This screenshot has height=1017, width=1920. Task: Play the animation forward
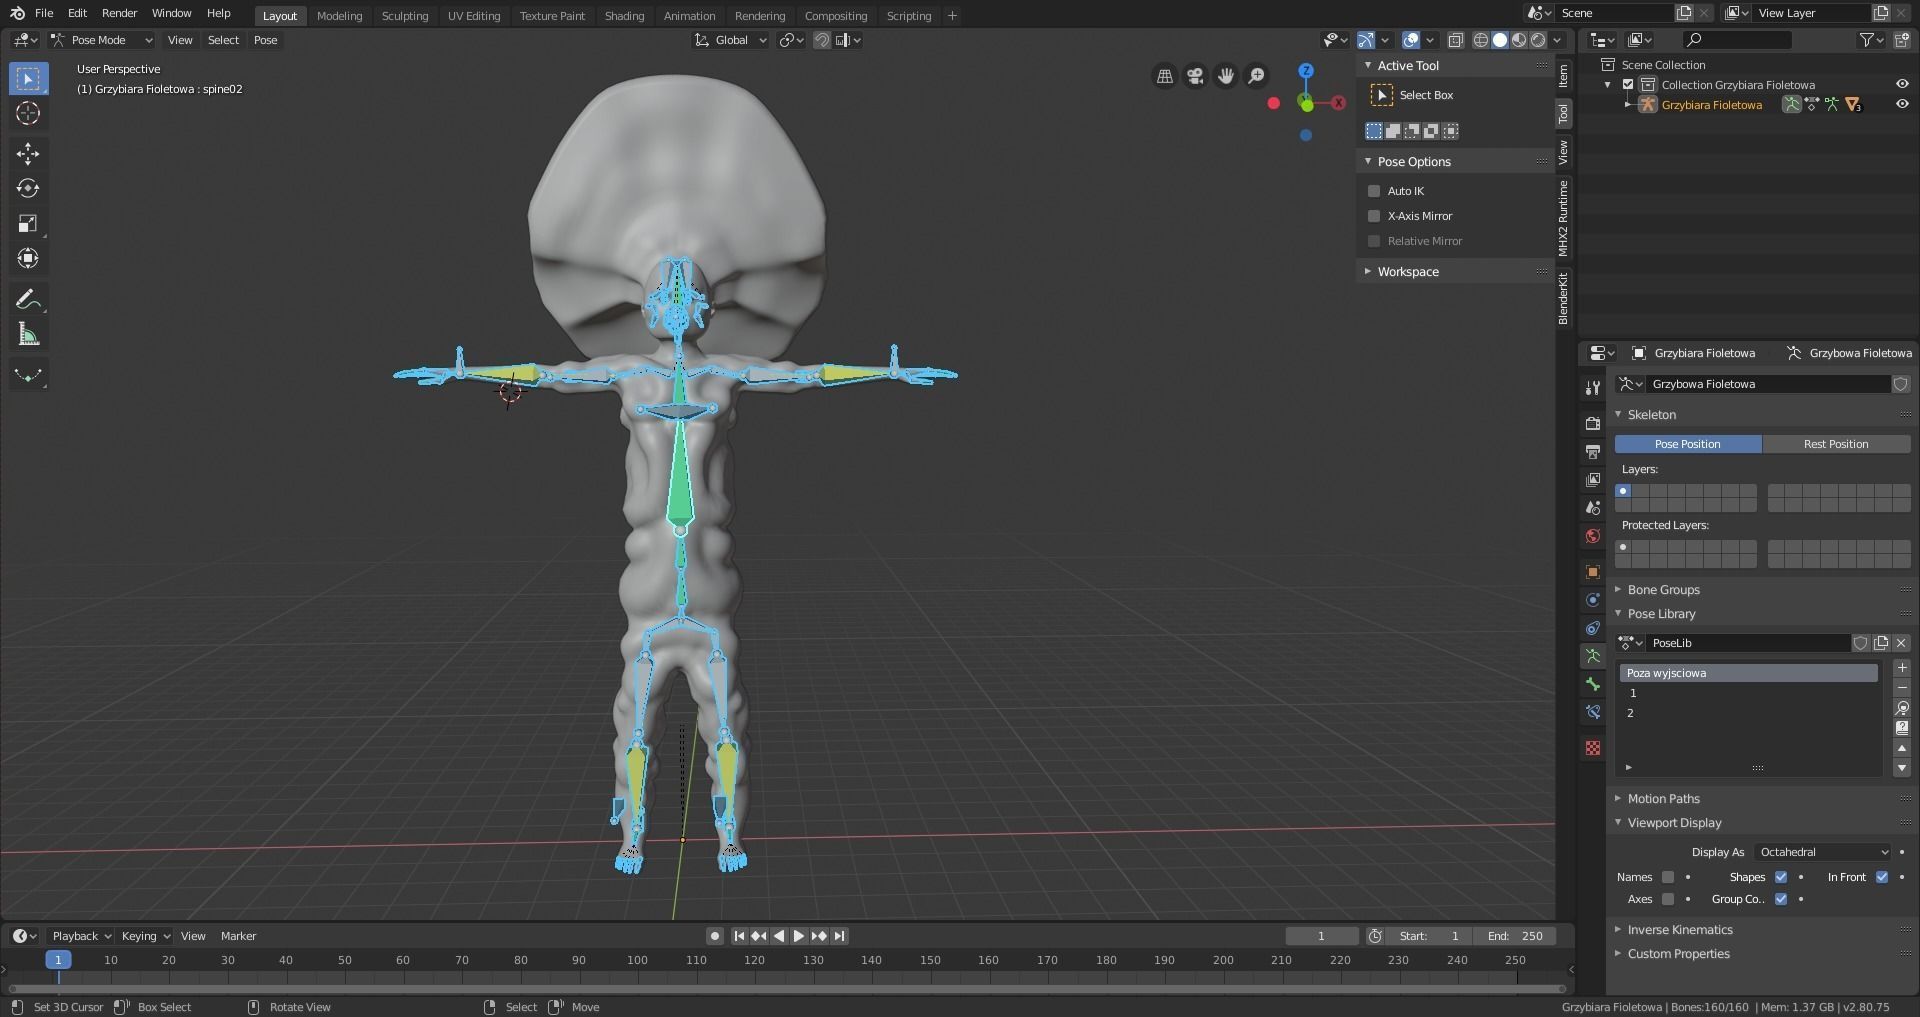[x=798, y=936]
